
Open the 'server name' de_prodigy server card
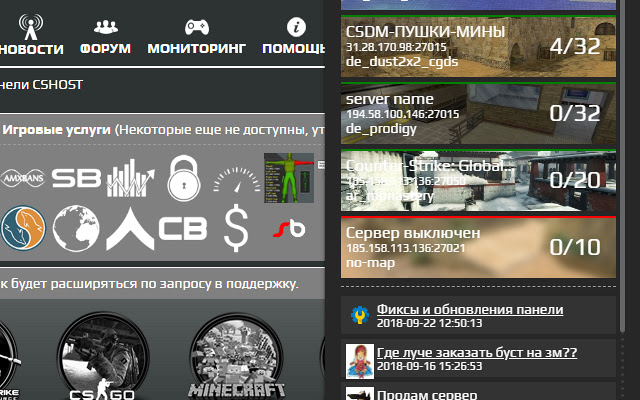[478, 113]
